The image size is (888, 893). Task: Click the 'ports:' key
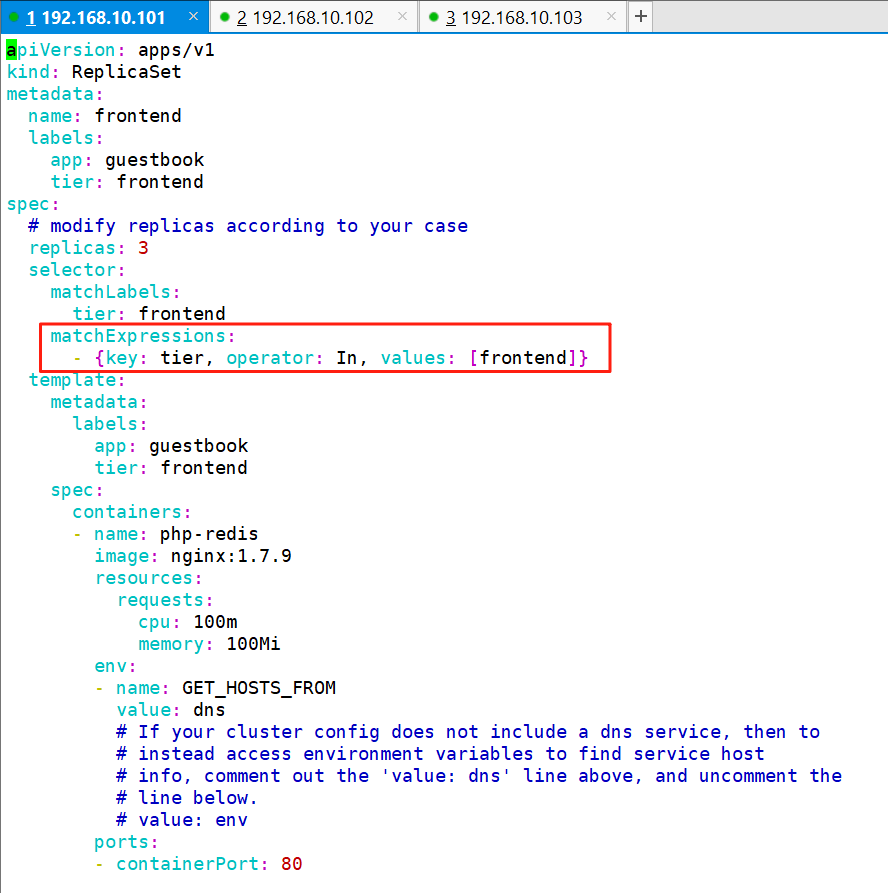(126, 842)
